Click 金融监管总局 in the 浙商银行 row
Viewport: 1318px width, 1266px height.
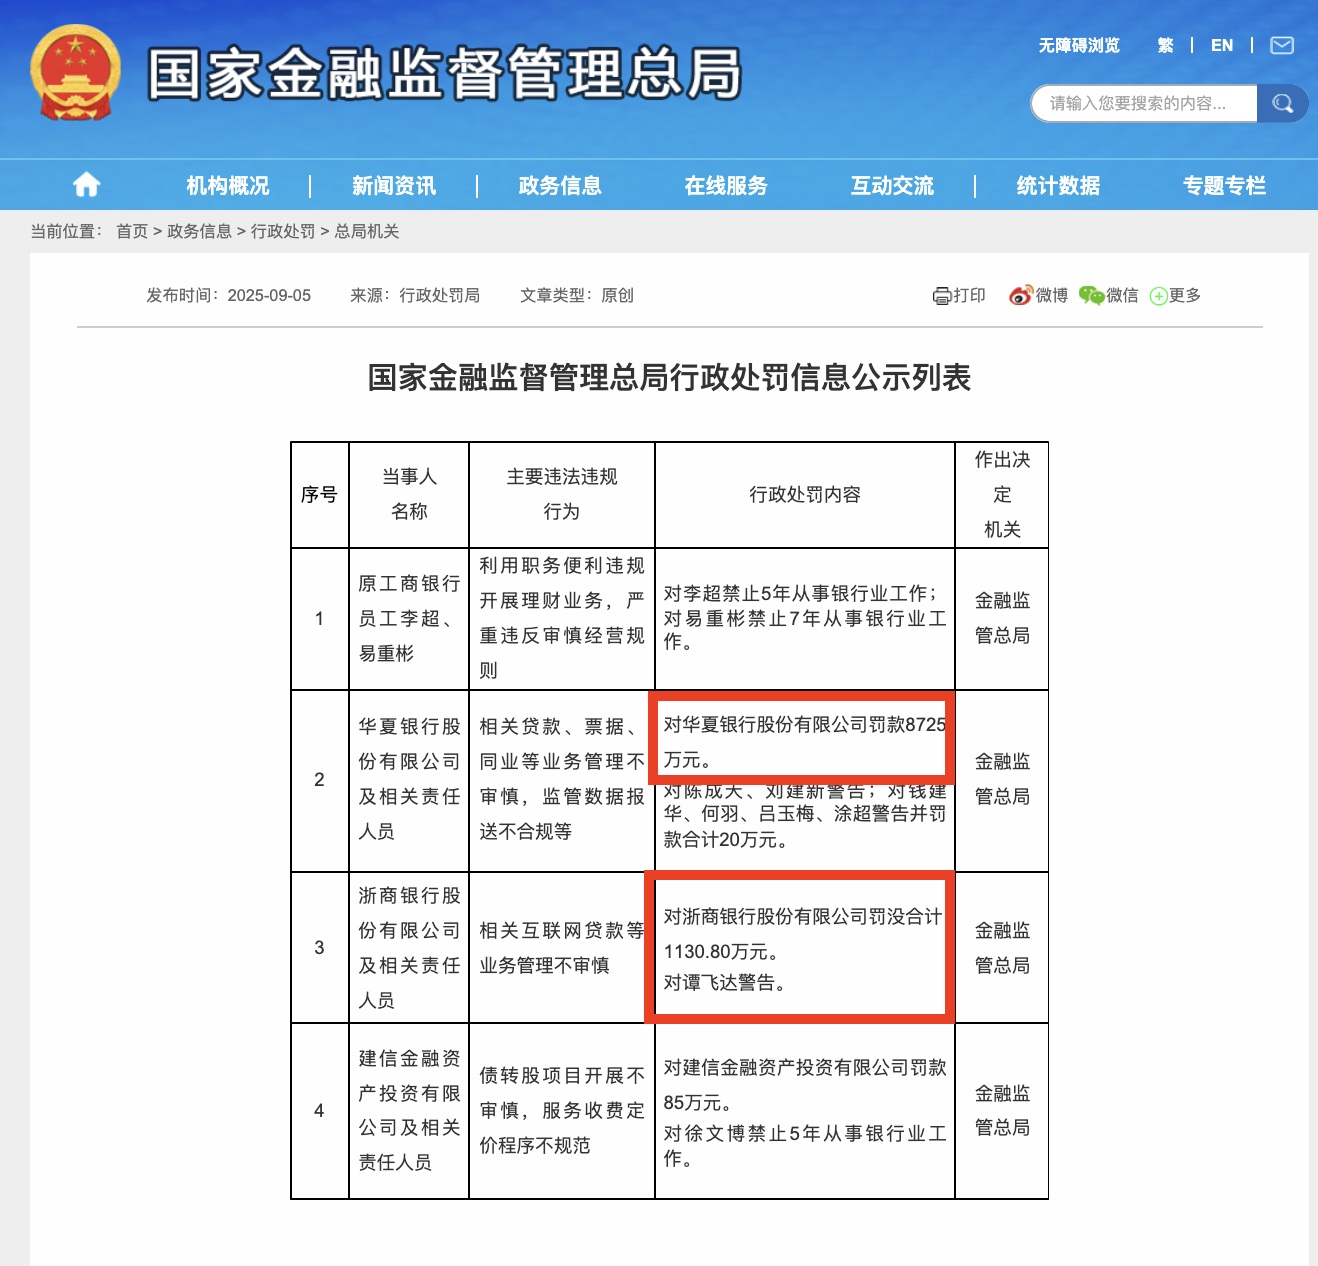tap(1002, 948)
